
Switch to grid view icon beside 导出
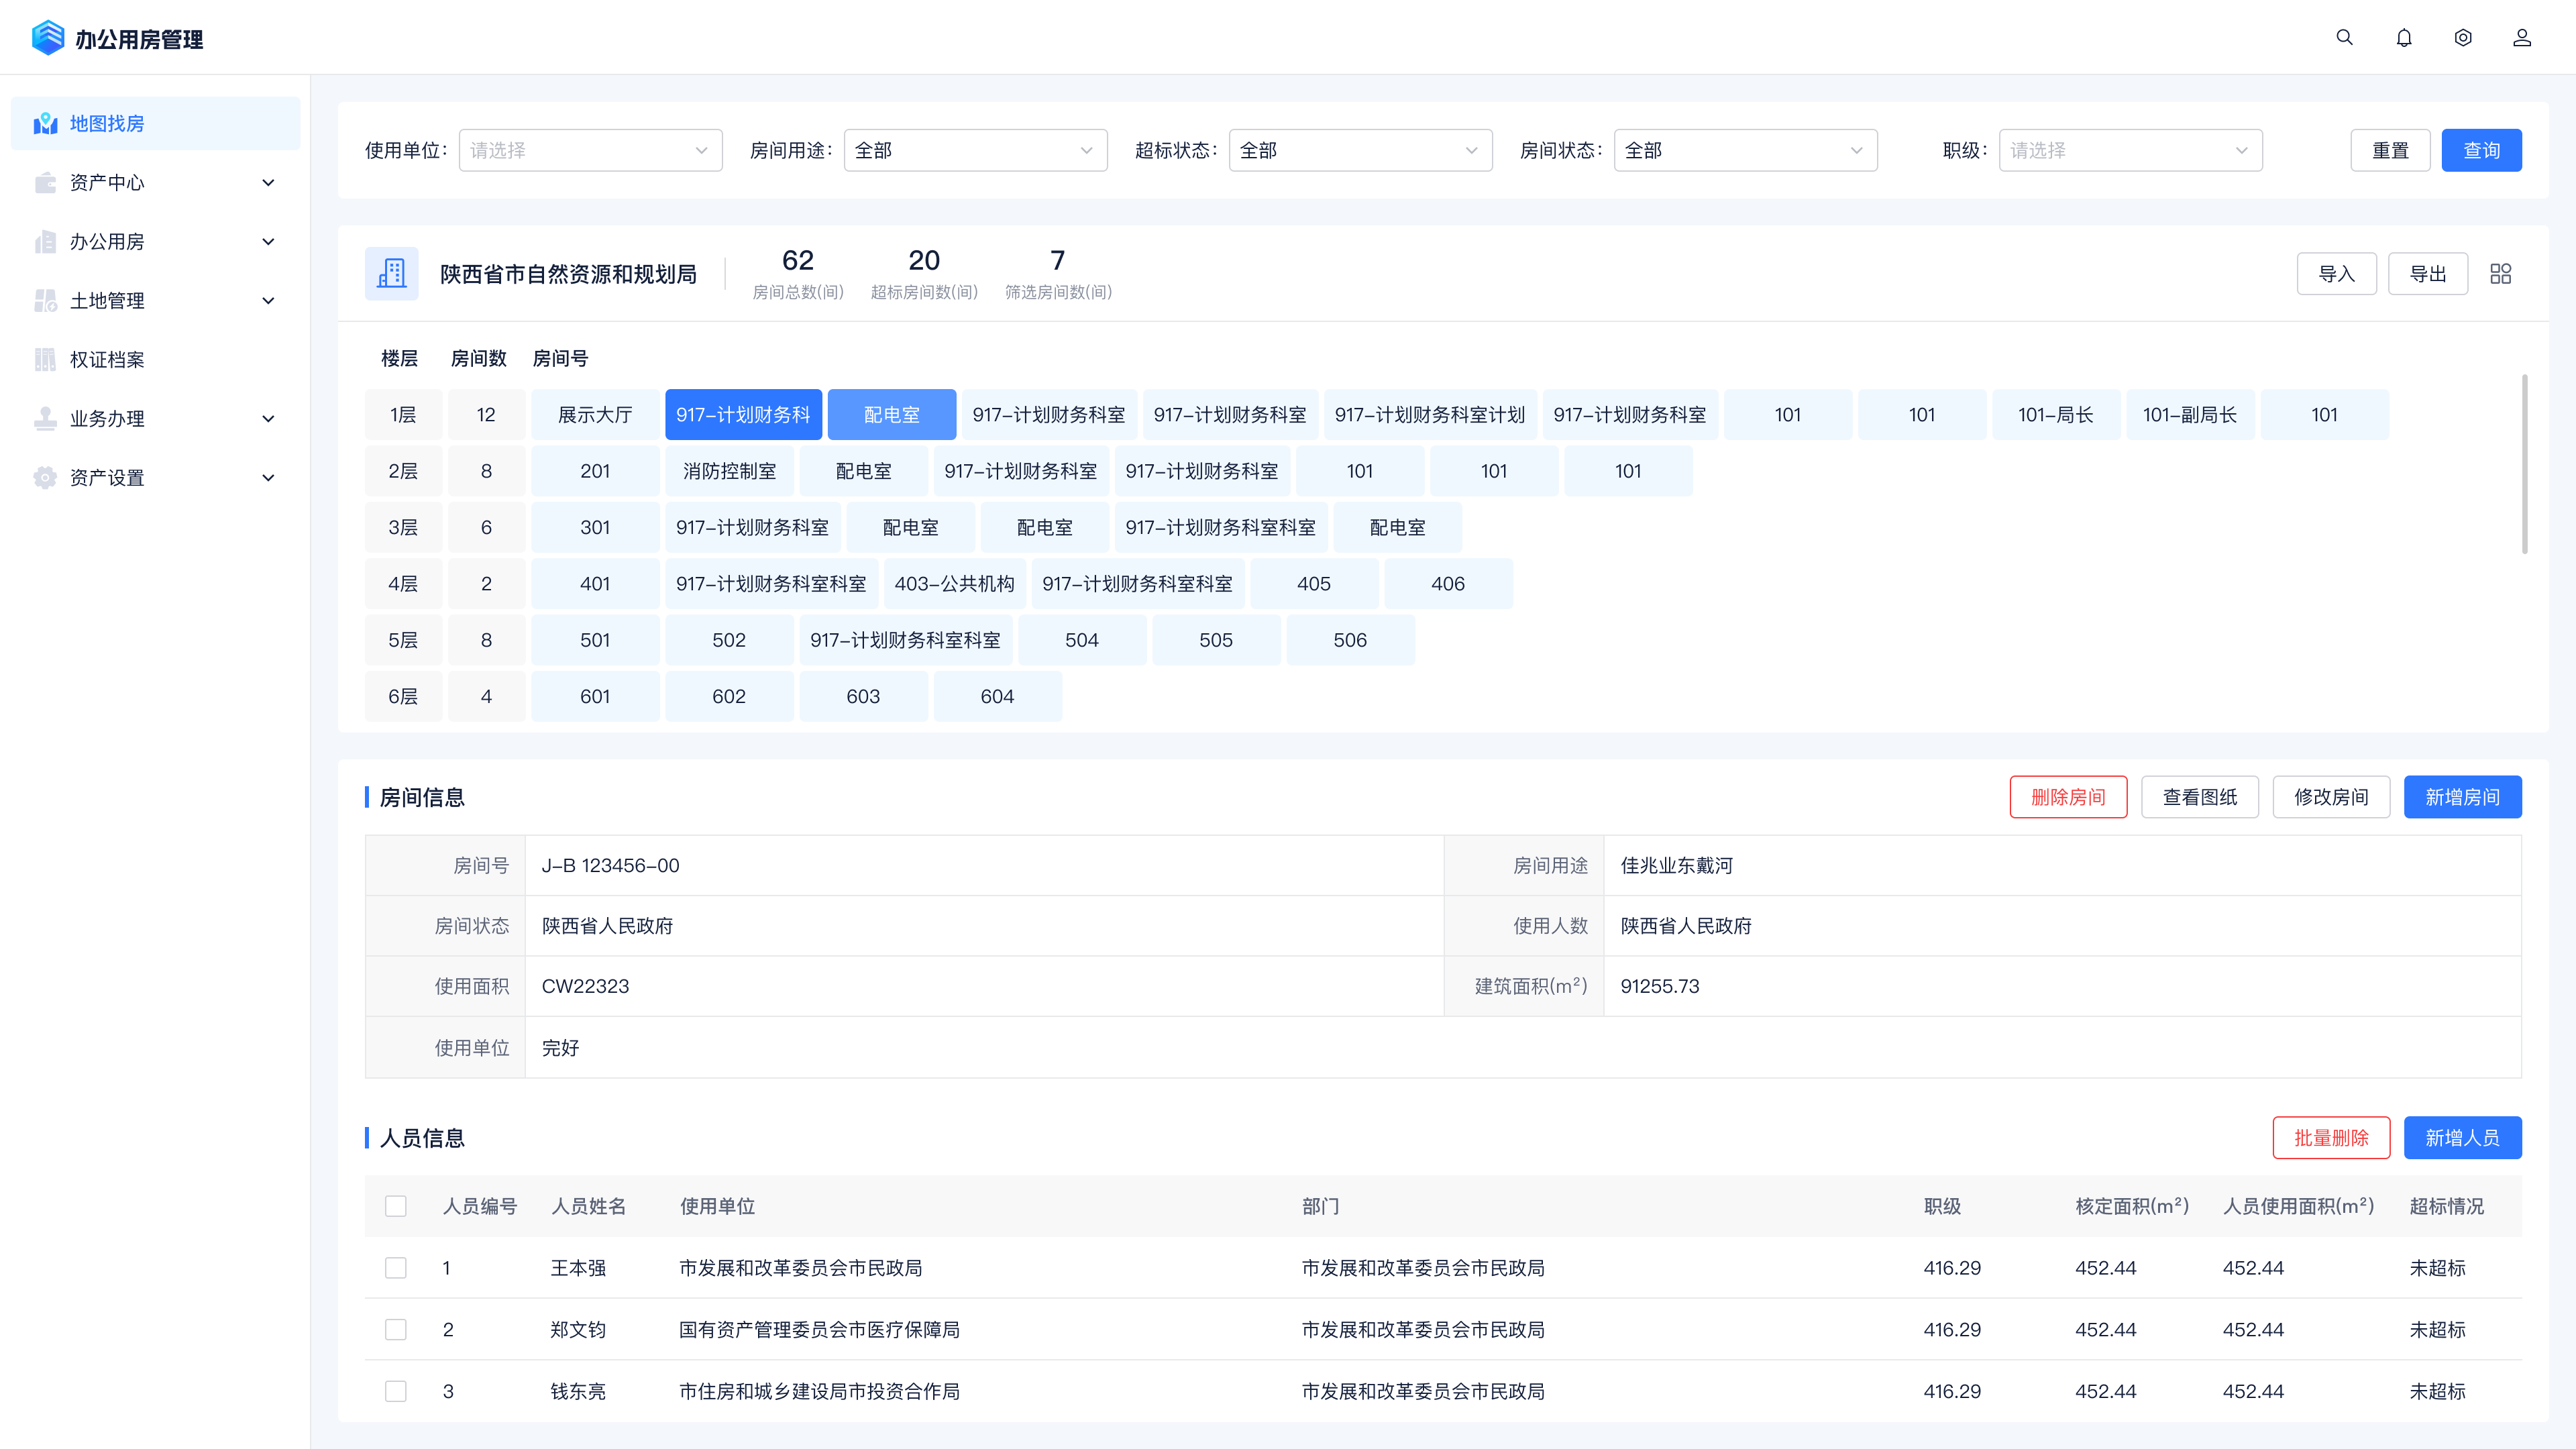(2500, 274)
